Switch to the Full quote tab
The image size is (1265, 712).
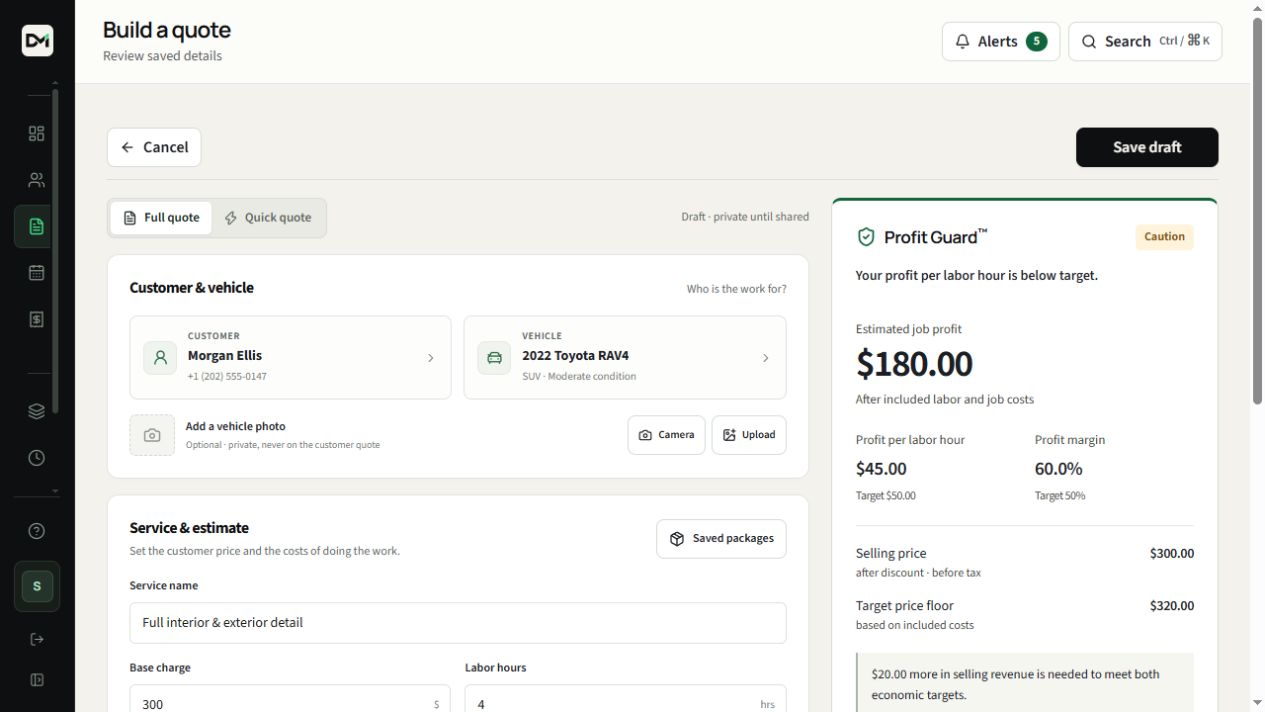point(161,218)
